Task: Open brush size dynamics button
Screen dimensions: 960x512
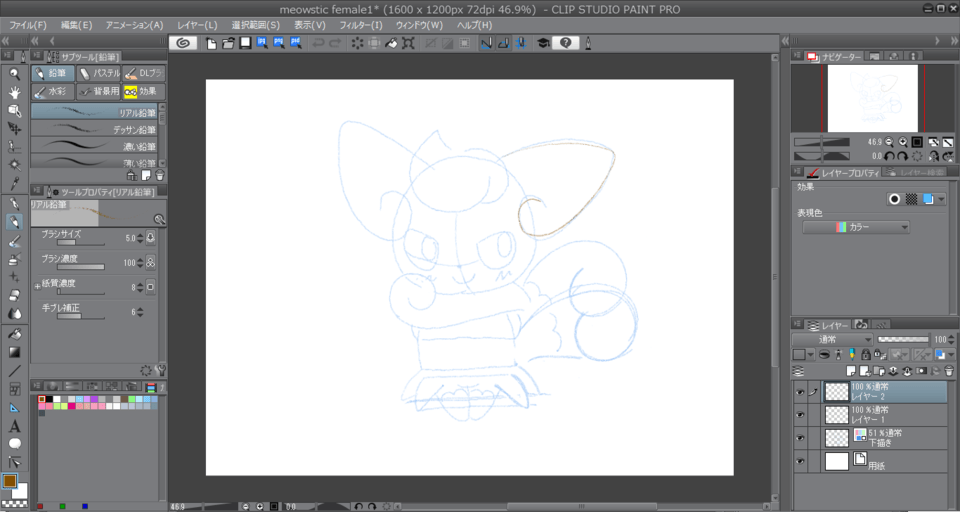Action: coord(150,238)
